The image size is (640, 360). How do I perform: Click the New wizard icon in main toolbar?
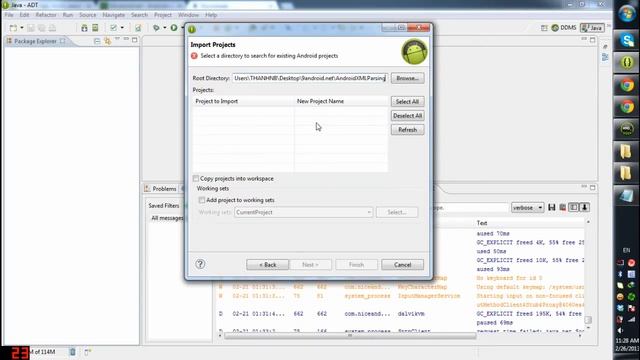pos(13,28)
